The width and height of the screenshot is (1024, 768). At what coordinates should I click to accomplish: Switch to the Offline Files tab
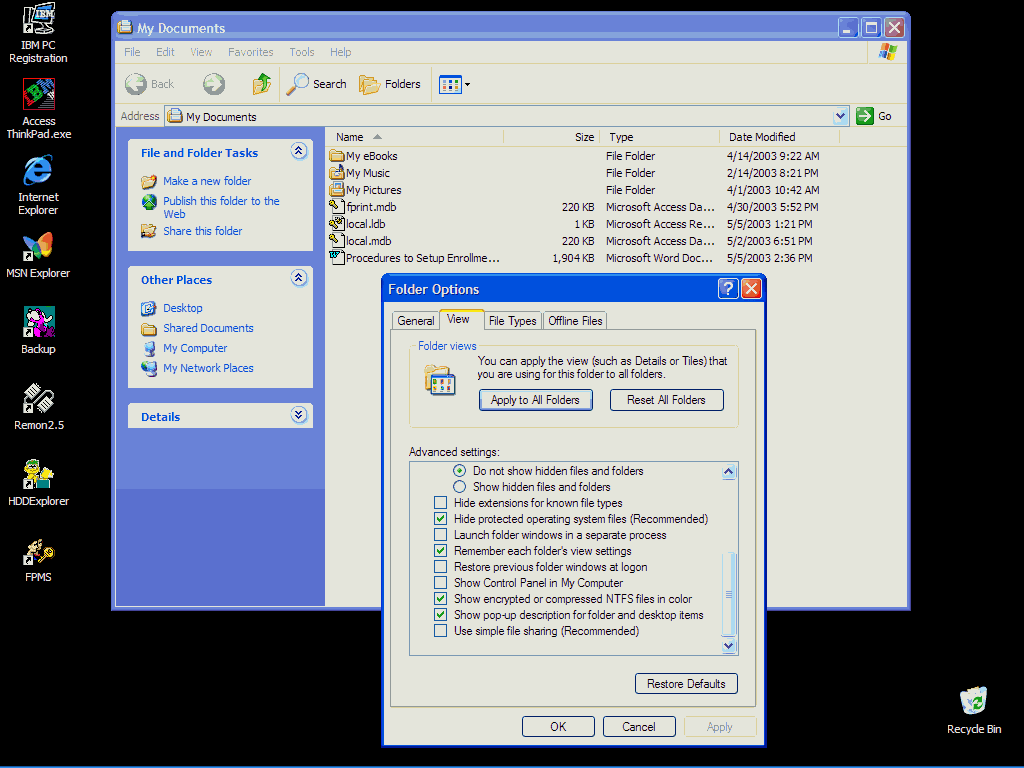click(575, 321)
